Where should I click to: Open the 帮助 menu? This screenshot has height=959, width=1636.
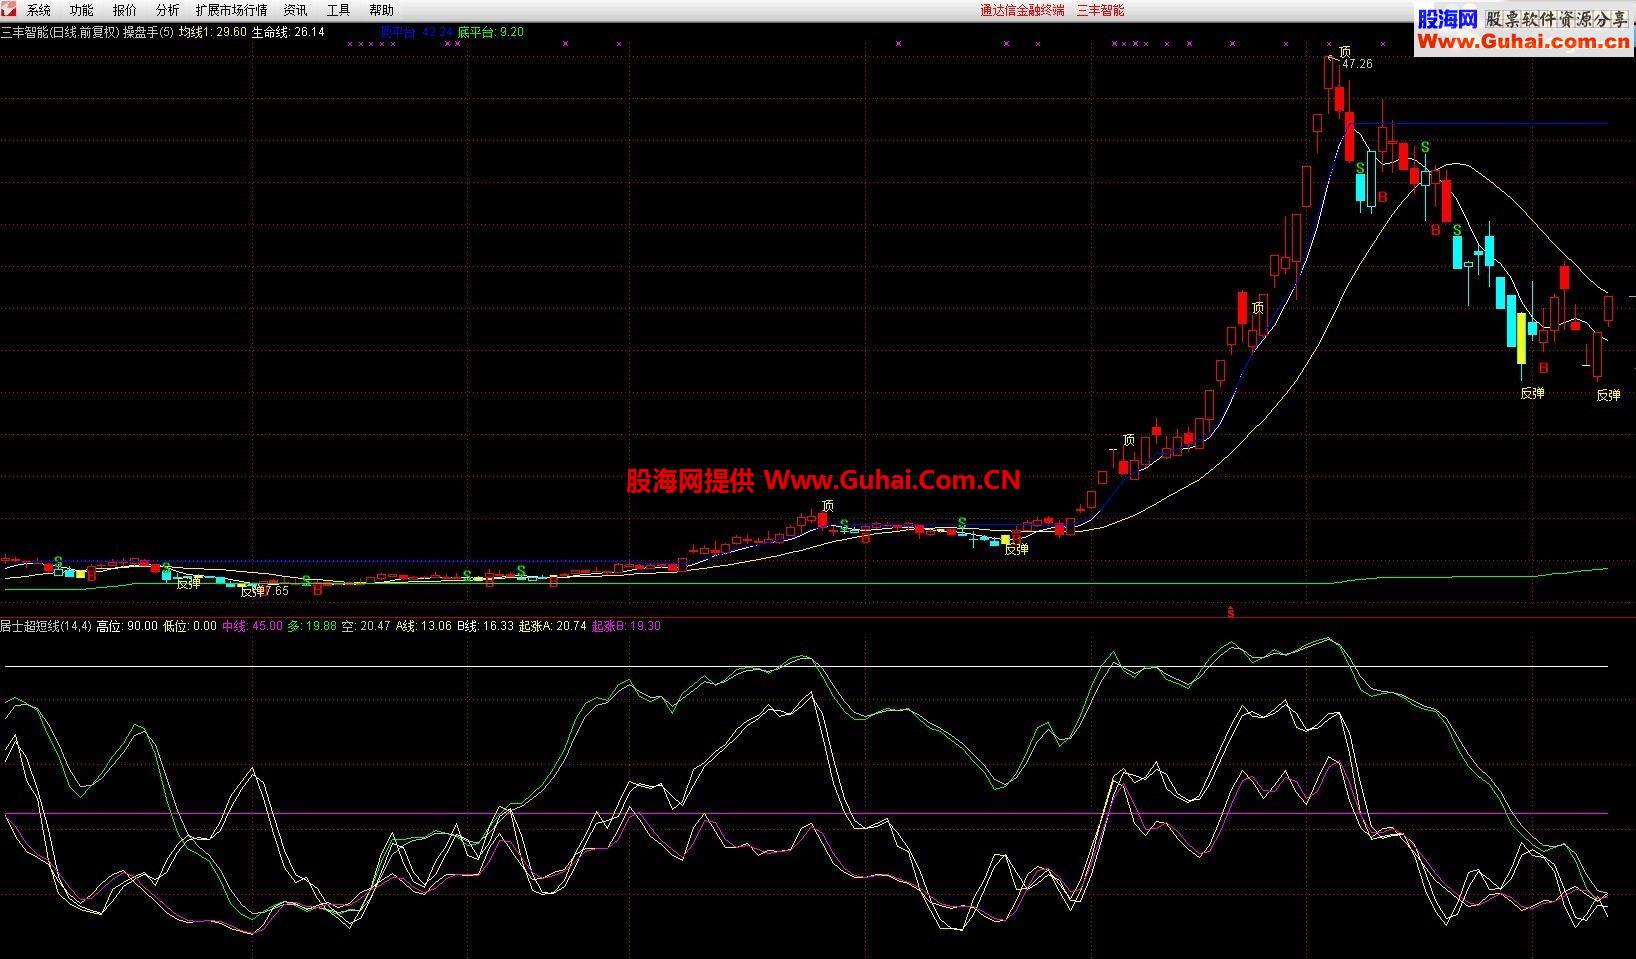coord(382,10)
